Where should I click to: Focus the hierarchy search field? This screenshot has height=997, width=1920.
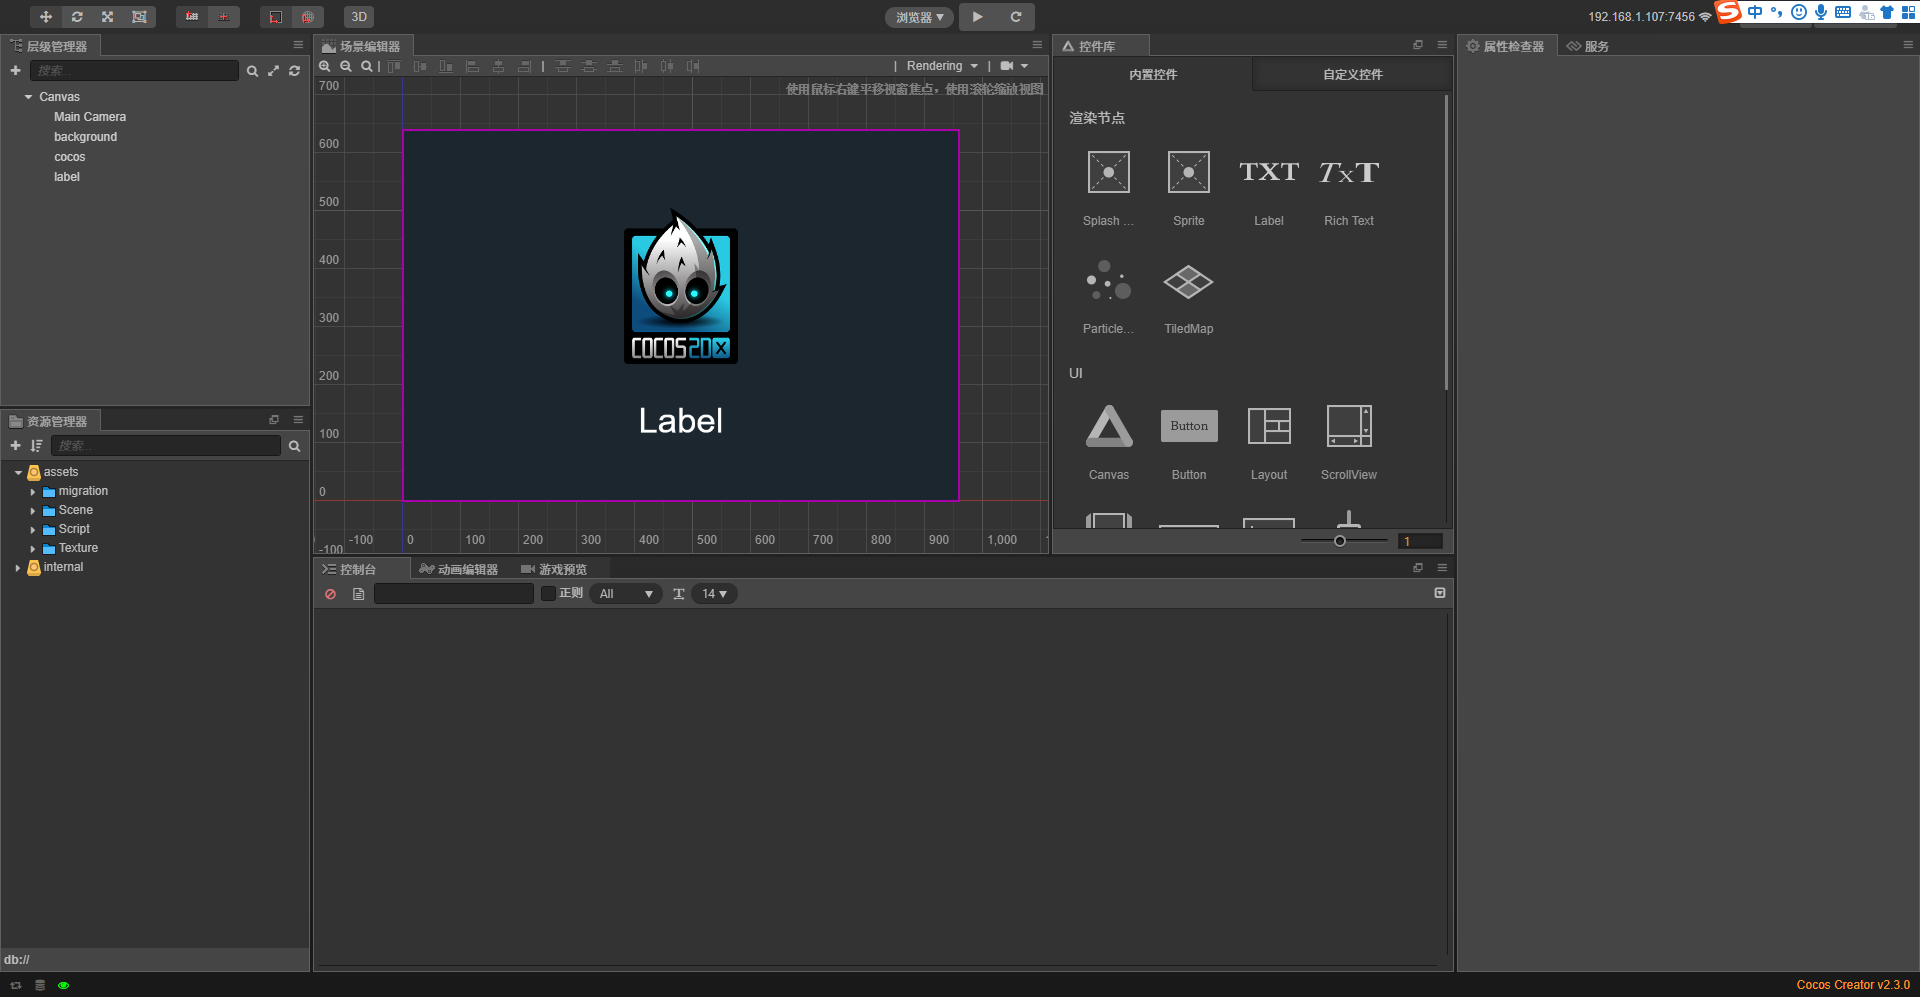coord(134,71)
